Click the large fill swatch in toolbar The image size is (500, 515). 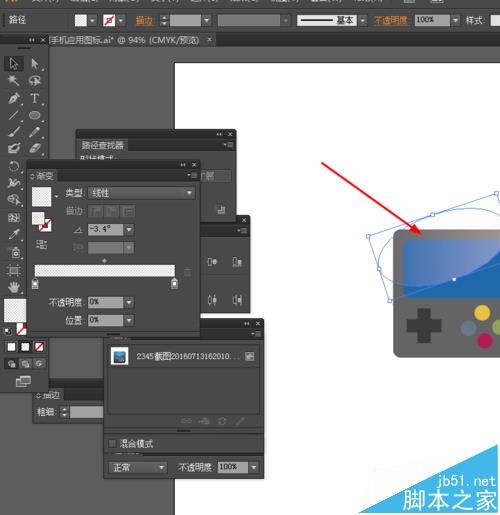click(15, 310)
